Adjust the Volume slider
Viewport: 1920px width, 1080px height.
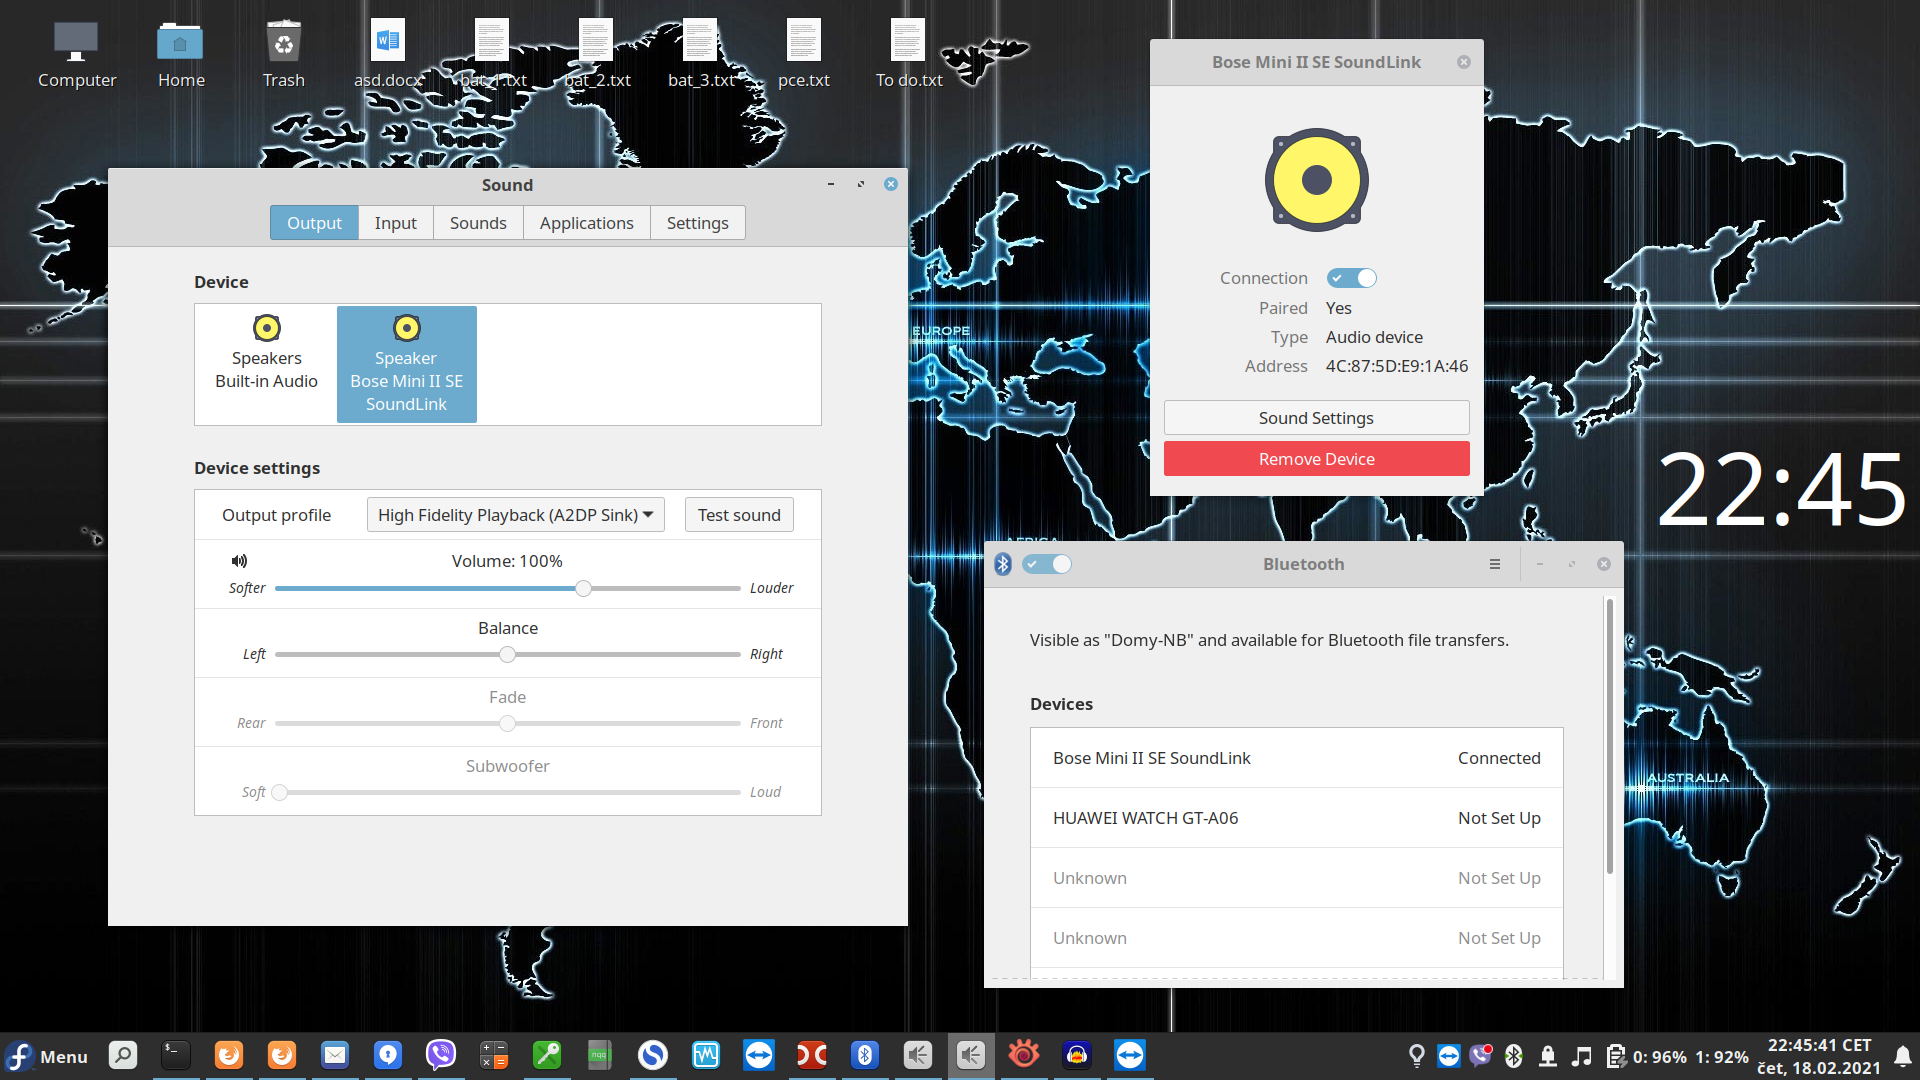(x=508, y=588)
